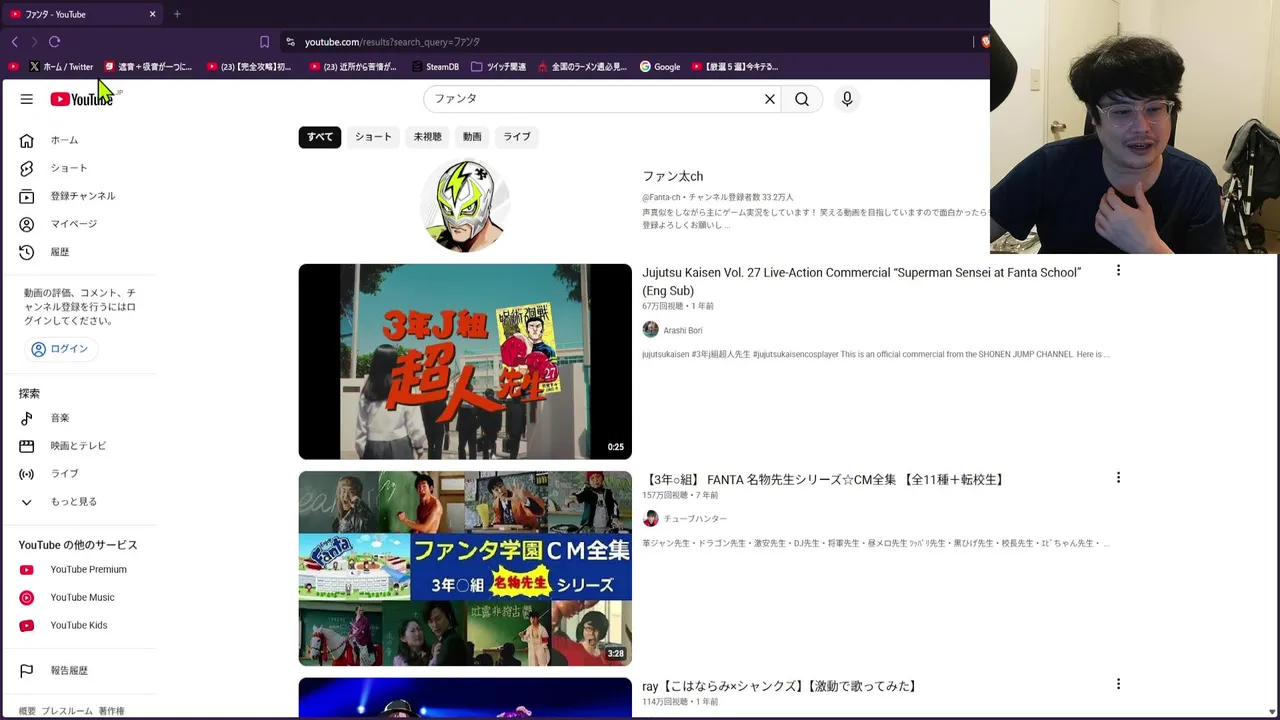
Task: Open options menu for Jujutsu Kaisen video
Action: pyautogui.click(x=1118, y=271)
